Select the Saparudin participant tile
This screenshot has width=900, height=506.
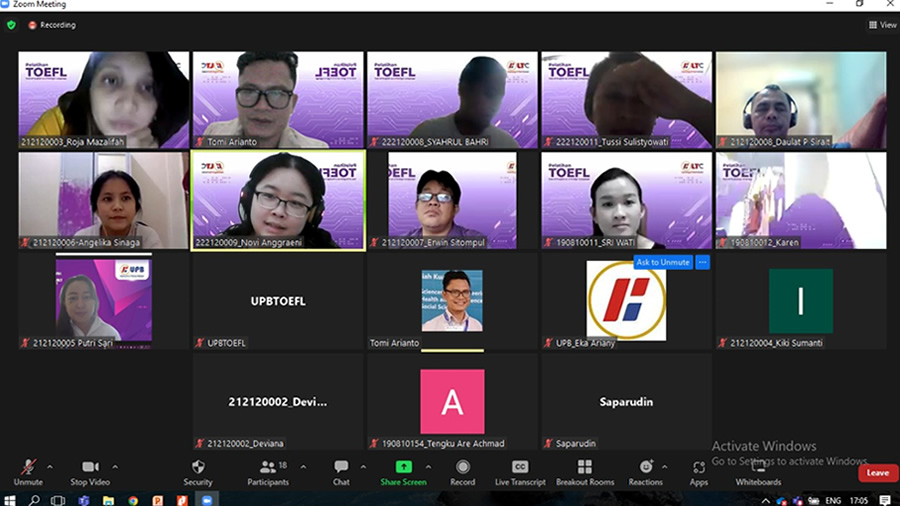[x=626, y=402]
